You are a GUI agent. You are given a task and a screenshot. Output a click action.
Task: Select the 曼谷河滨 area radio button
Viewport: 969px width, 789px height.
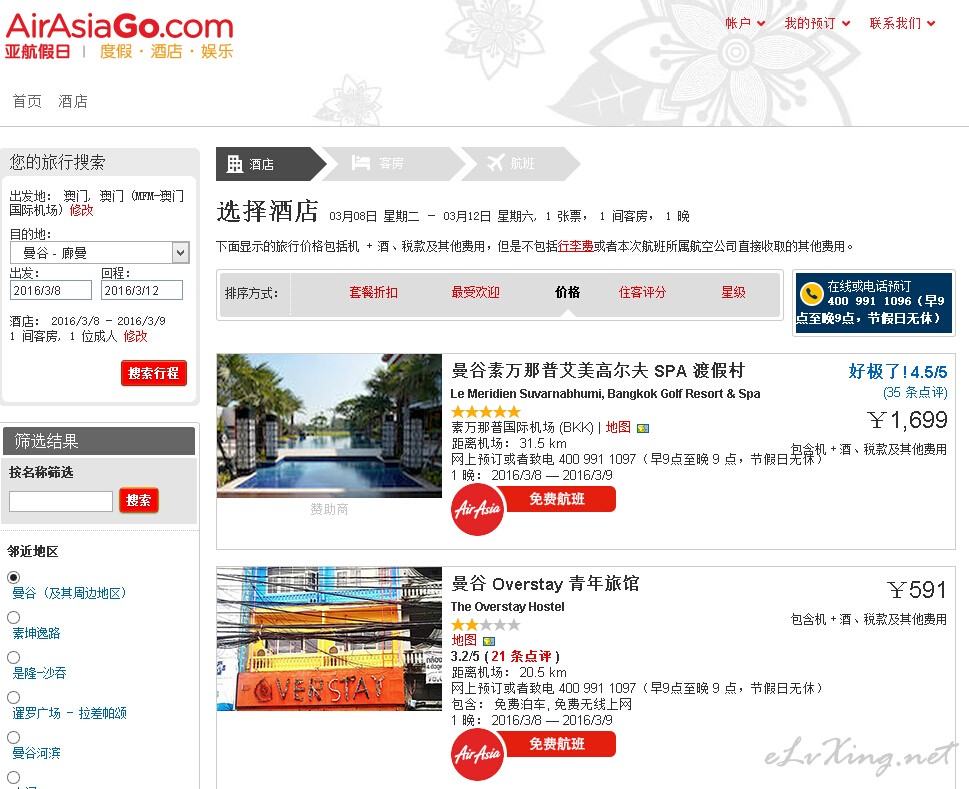pos(13,737)
